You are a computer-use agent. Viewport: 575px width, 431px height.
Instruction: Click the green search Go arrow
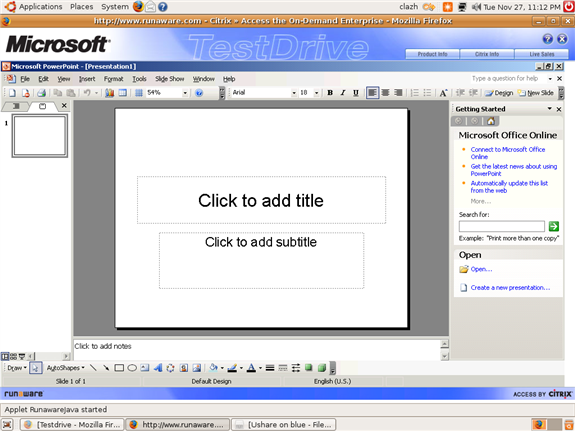(x=554, y=226)
